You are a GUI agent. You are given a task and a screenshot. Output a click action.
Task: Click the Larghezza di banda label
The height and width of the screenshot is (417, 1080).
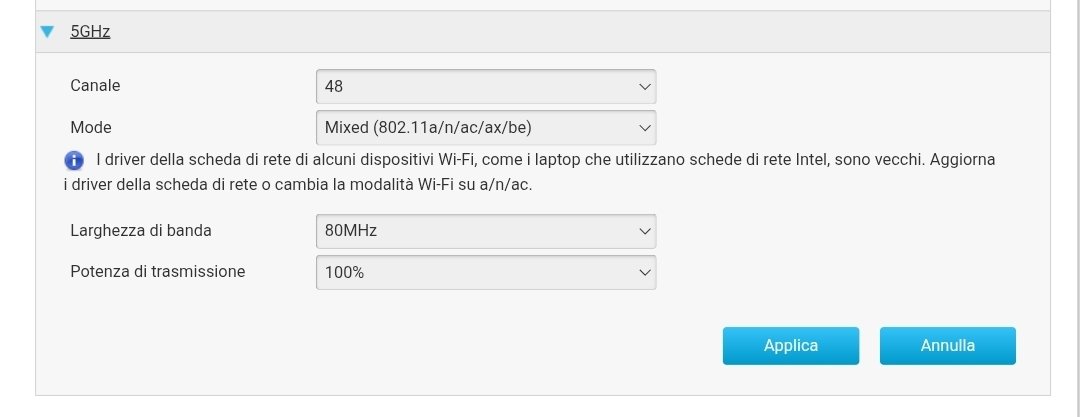tap(141, 231)
